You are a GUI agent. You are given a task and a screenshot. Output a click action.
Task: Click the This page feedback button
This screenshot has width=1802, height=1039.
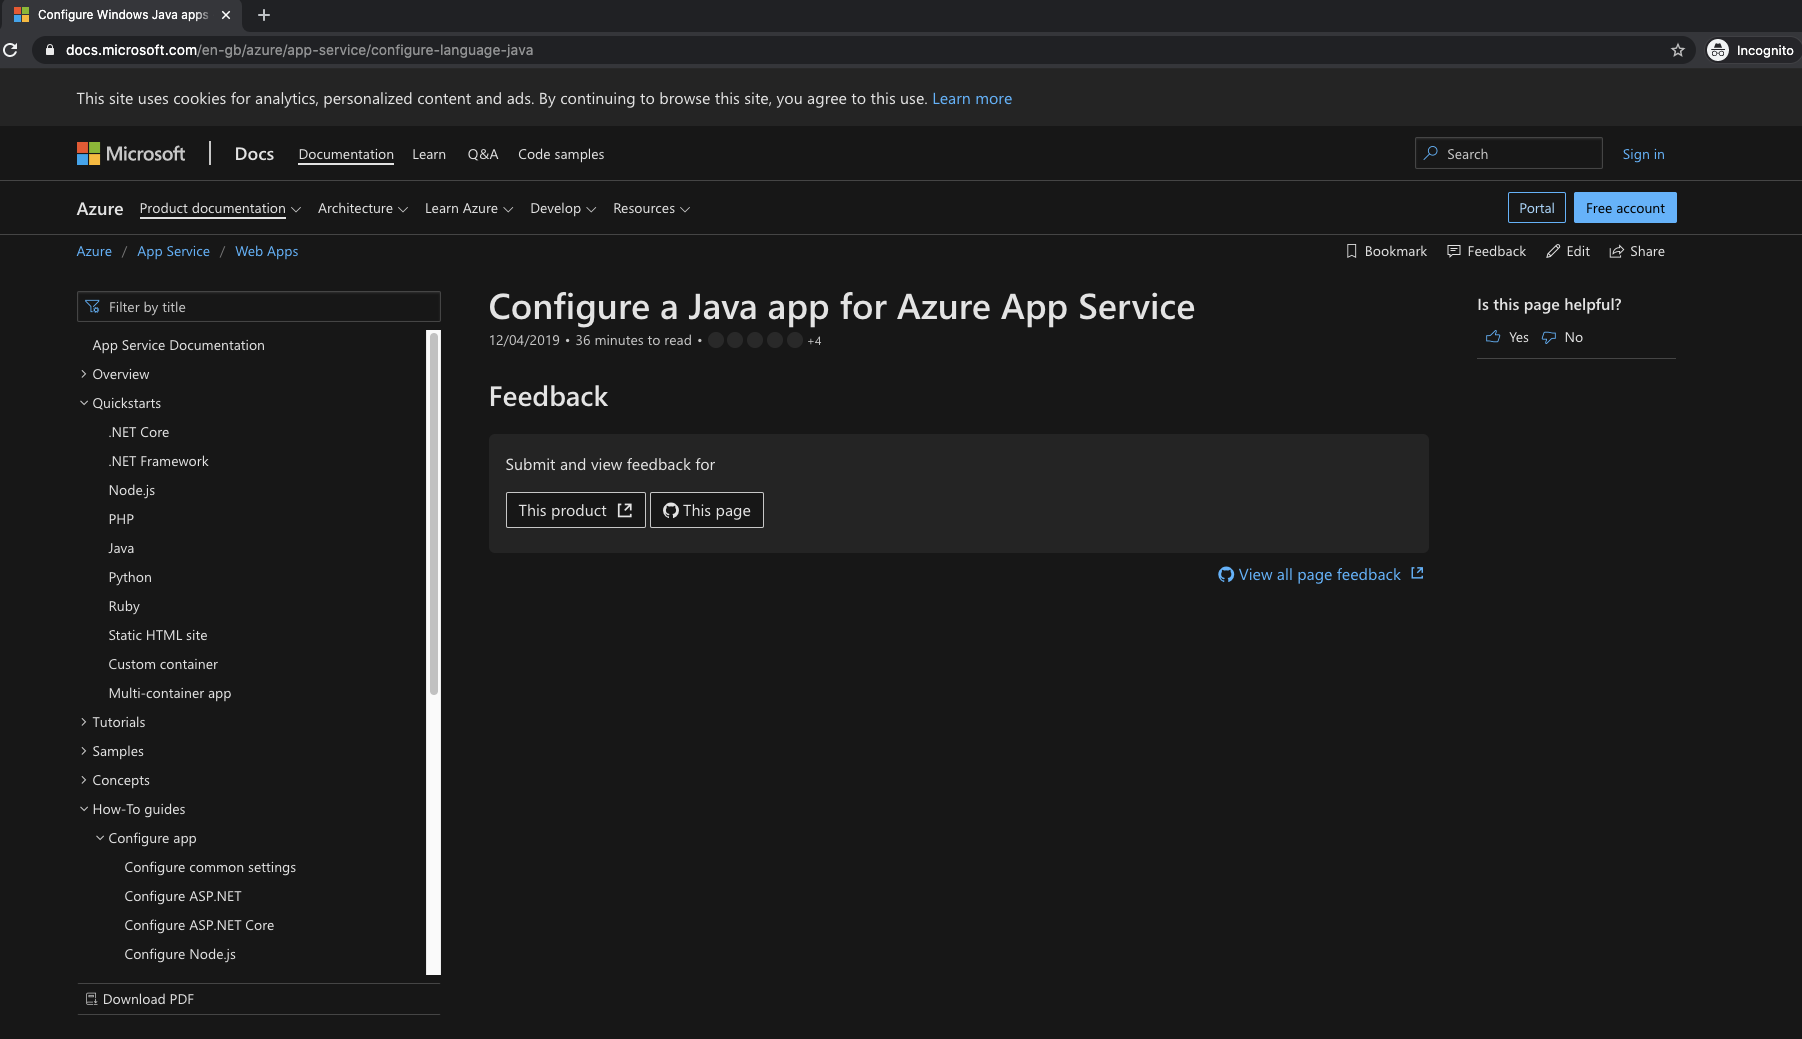pyautogui.click(x=707, y=510)
